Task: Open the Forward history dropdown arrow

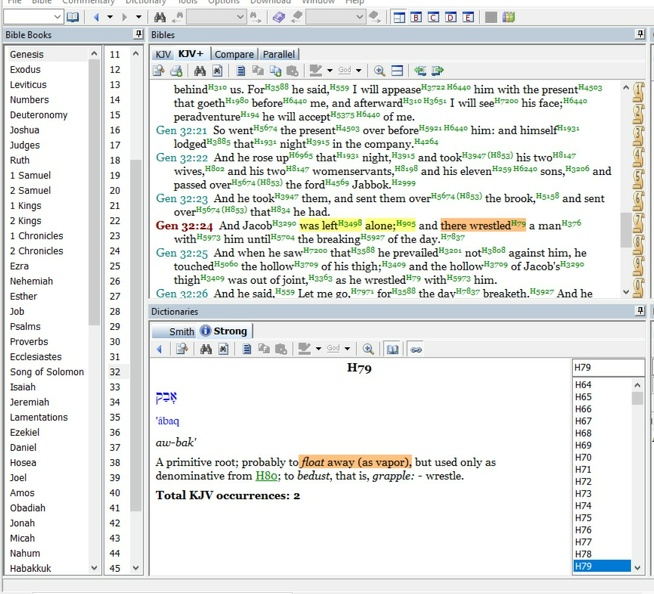Action: tap(138, 17)
